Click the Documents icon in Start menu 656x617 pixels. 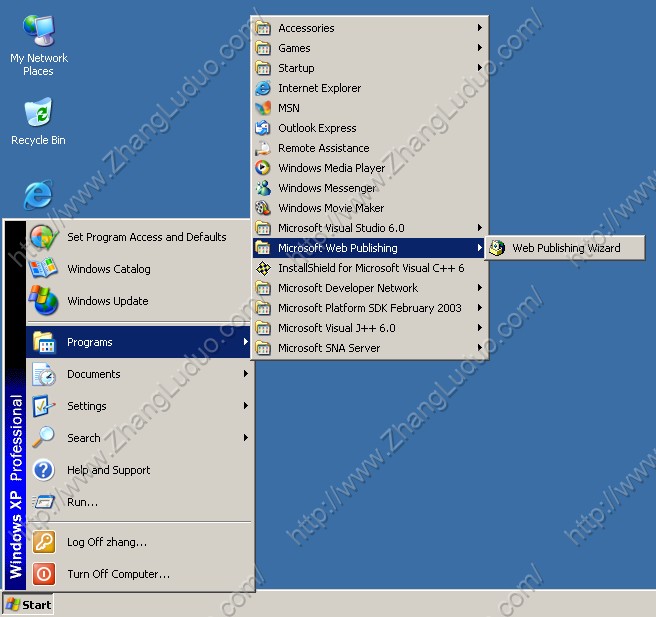coord(44,374)
